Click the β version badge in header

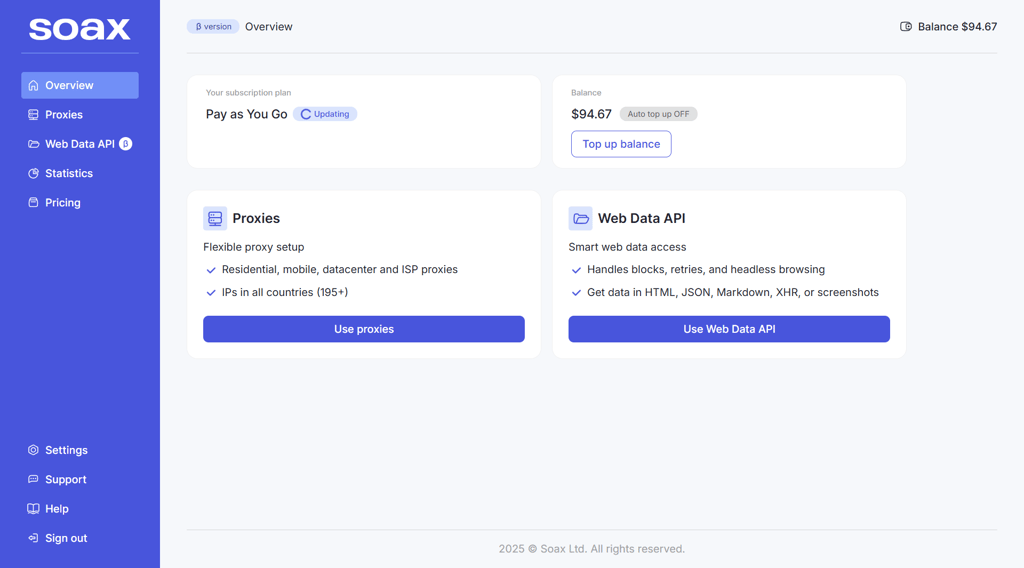click(213, 27)
